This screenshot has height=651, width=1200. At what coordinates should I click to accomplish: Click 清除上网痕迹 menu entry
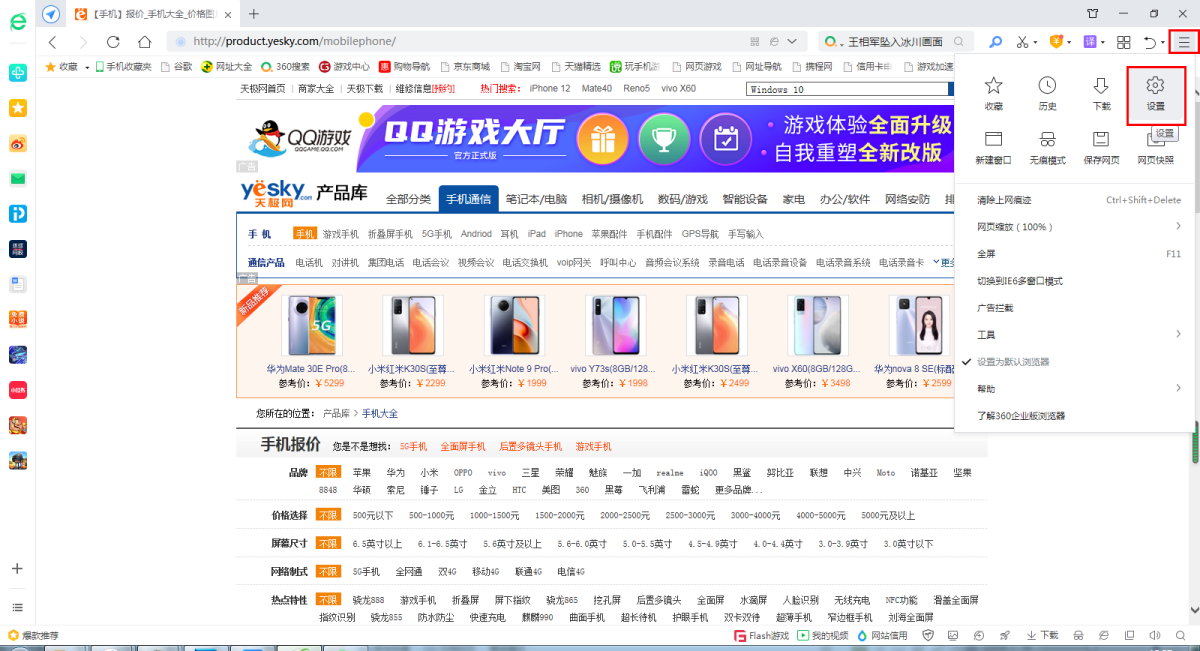point(1004,200)
